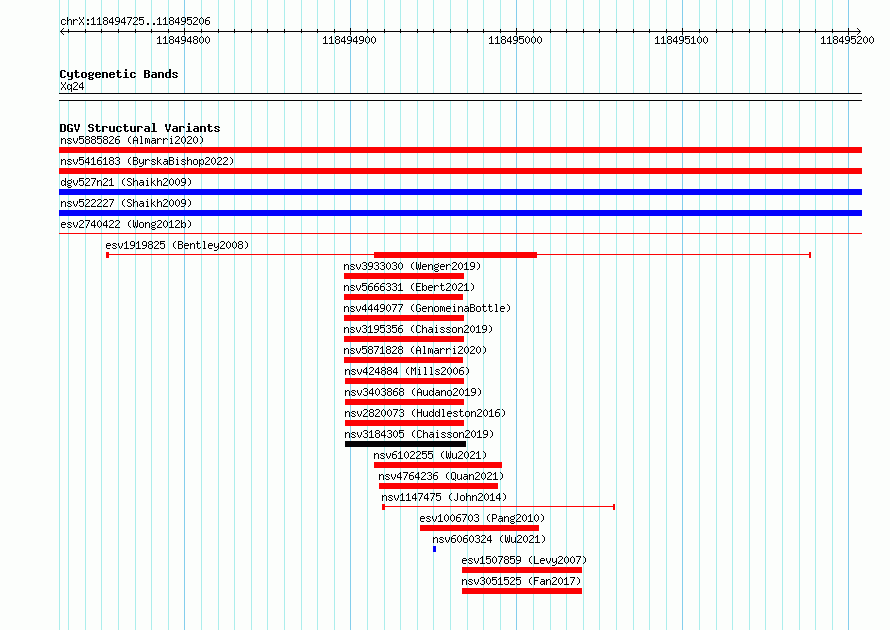
Task: Select nsv3195356 (Chaisson2019) label
Action: [418, 329]
